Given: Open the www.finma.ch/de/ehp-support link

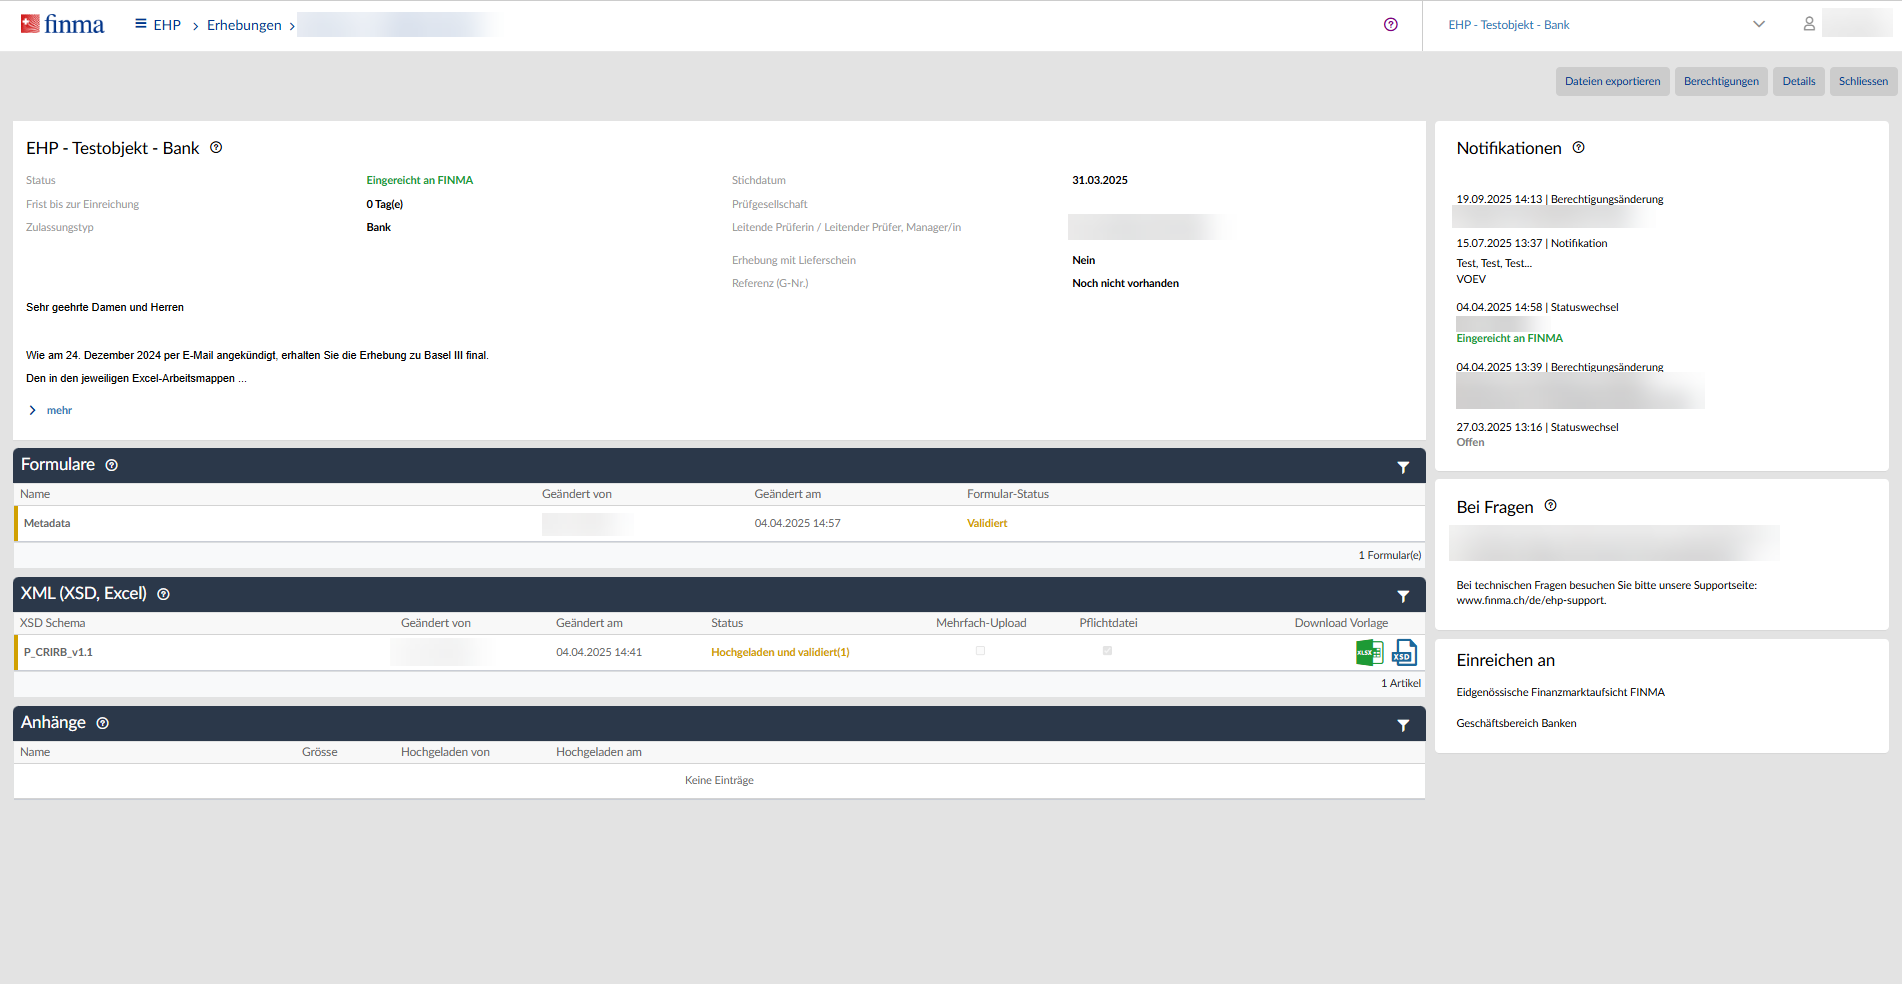Looking at the screenshot, I should 1530,601.
